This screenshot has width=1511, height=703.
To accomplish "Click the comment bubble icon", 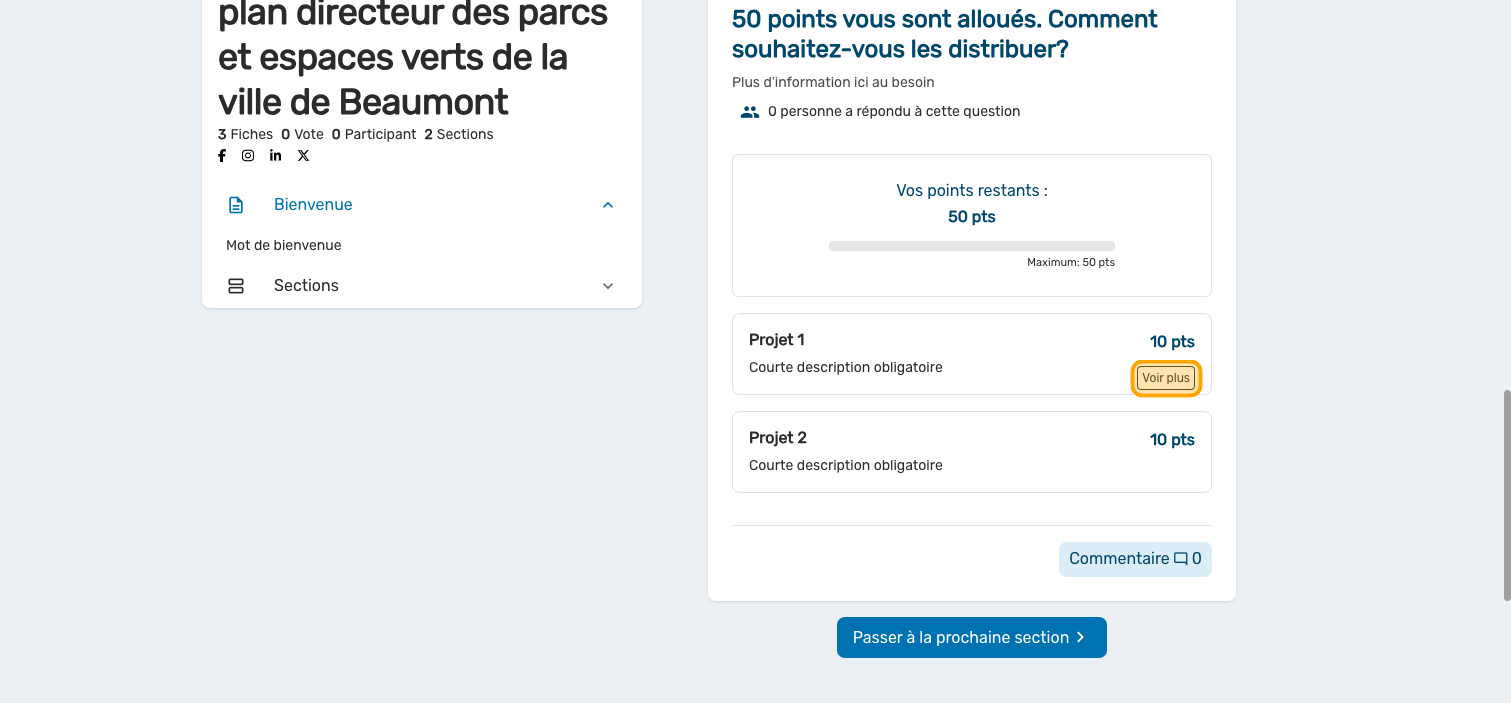I will [x=1181, y=559].
